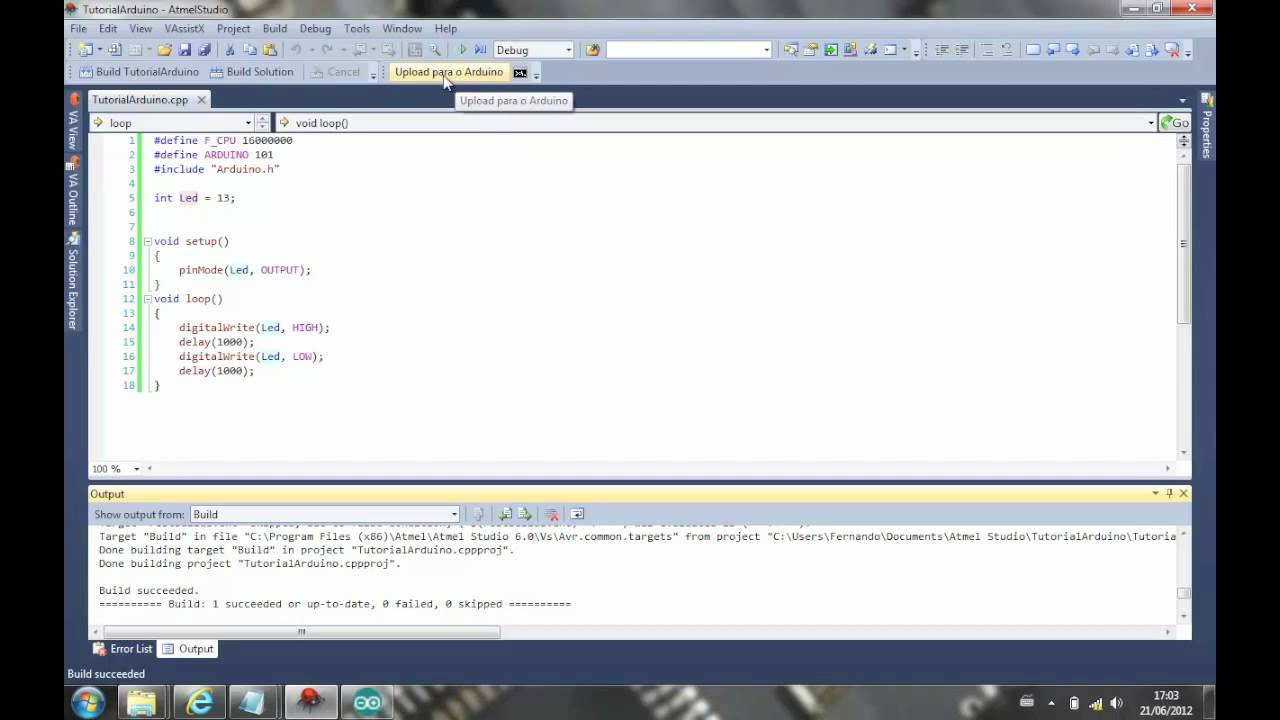Click the Paste clipboard icon

[x=270, y=49]
